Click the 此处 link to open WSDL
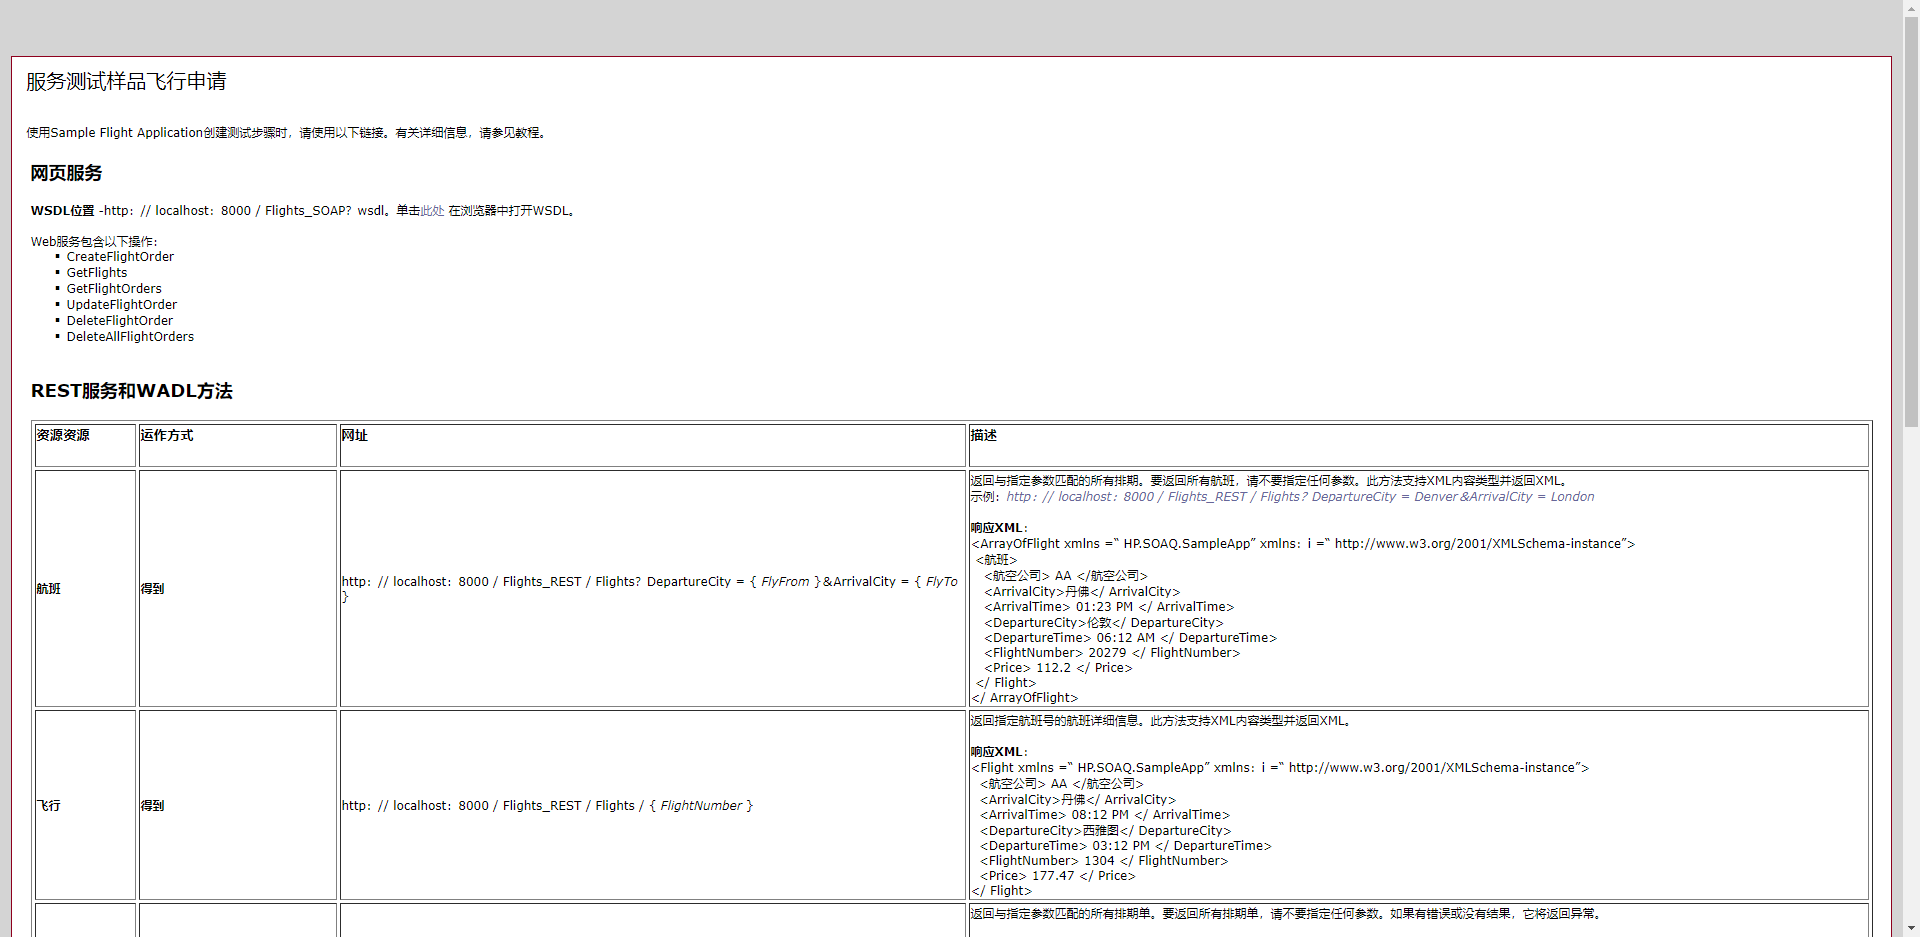The image size is (1920, 937). 430,210
